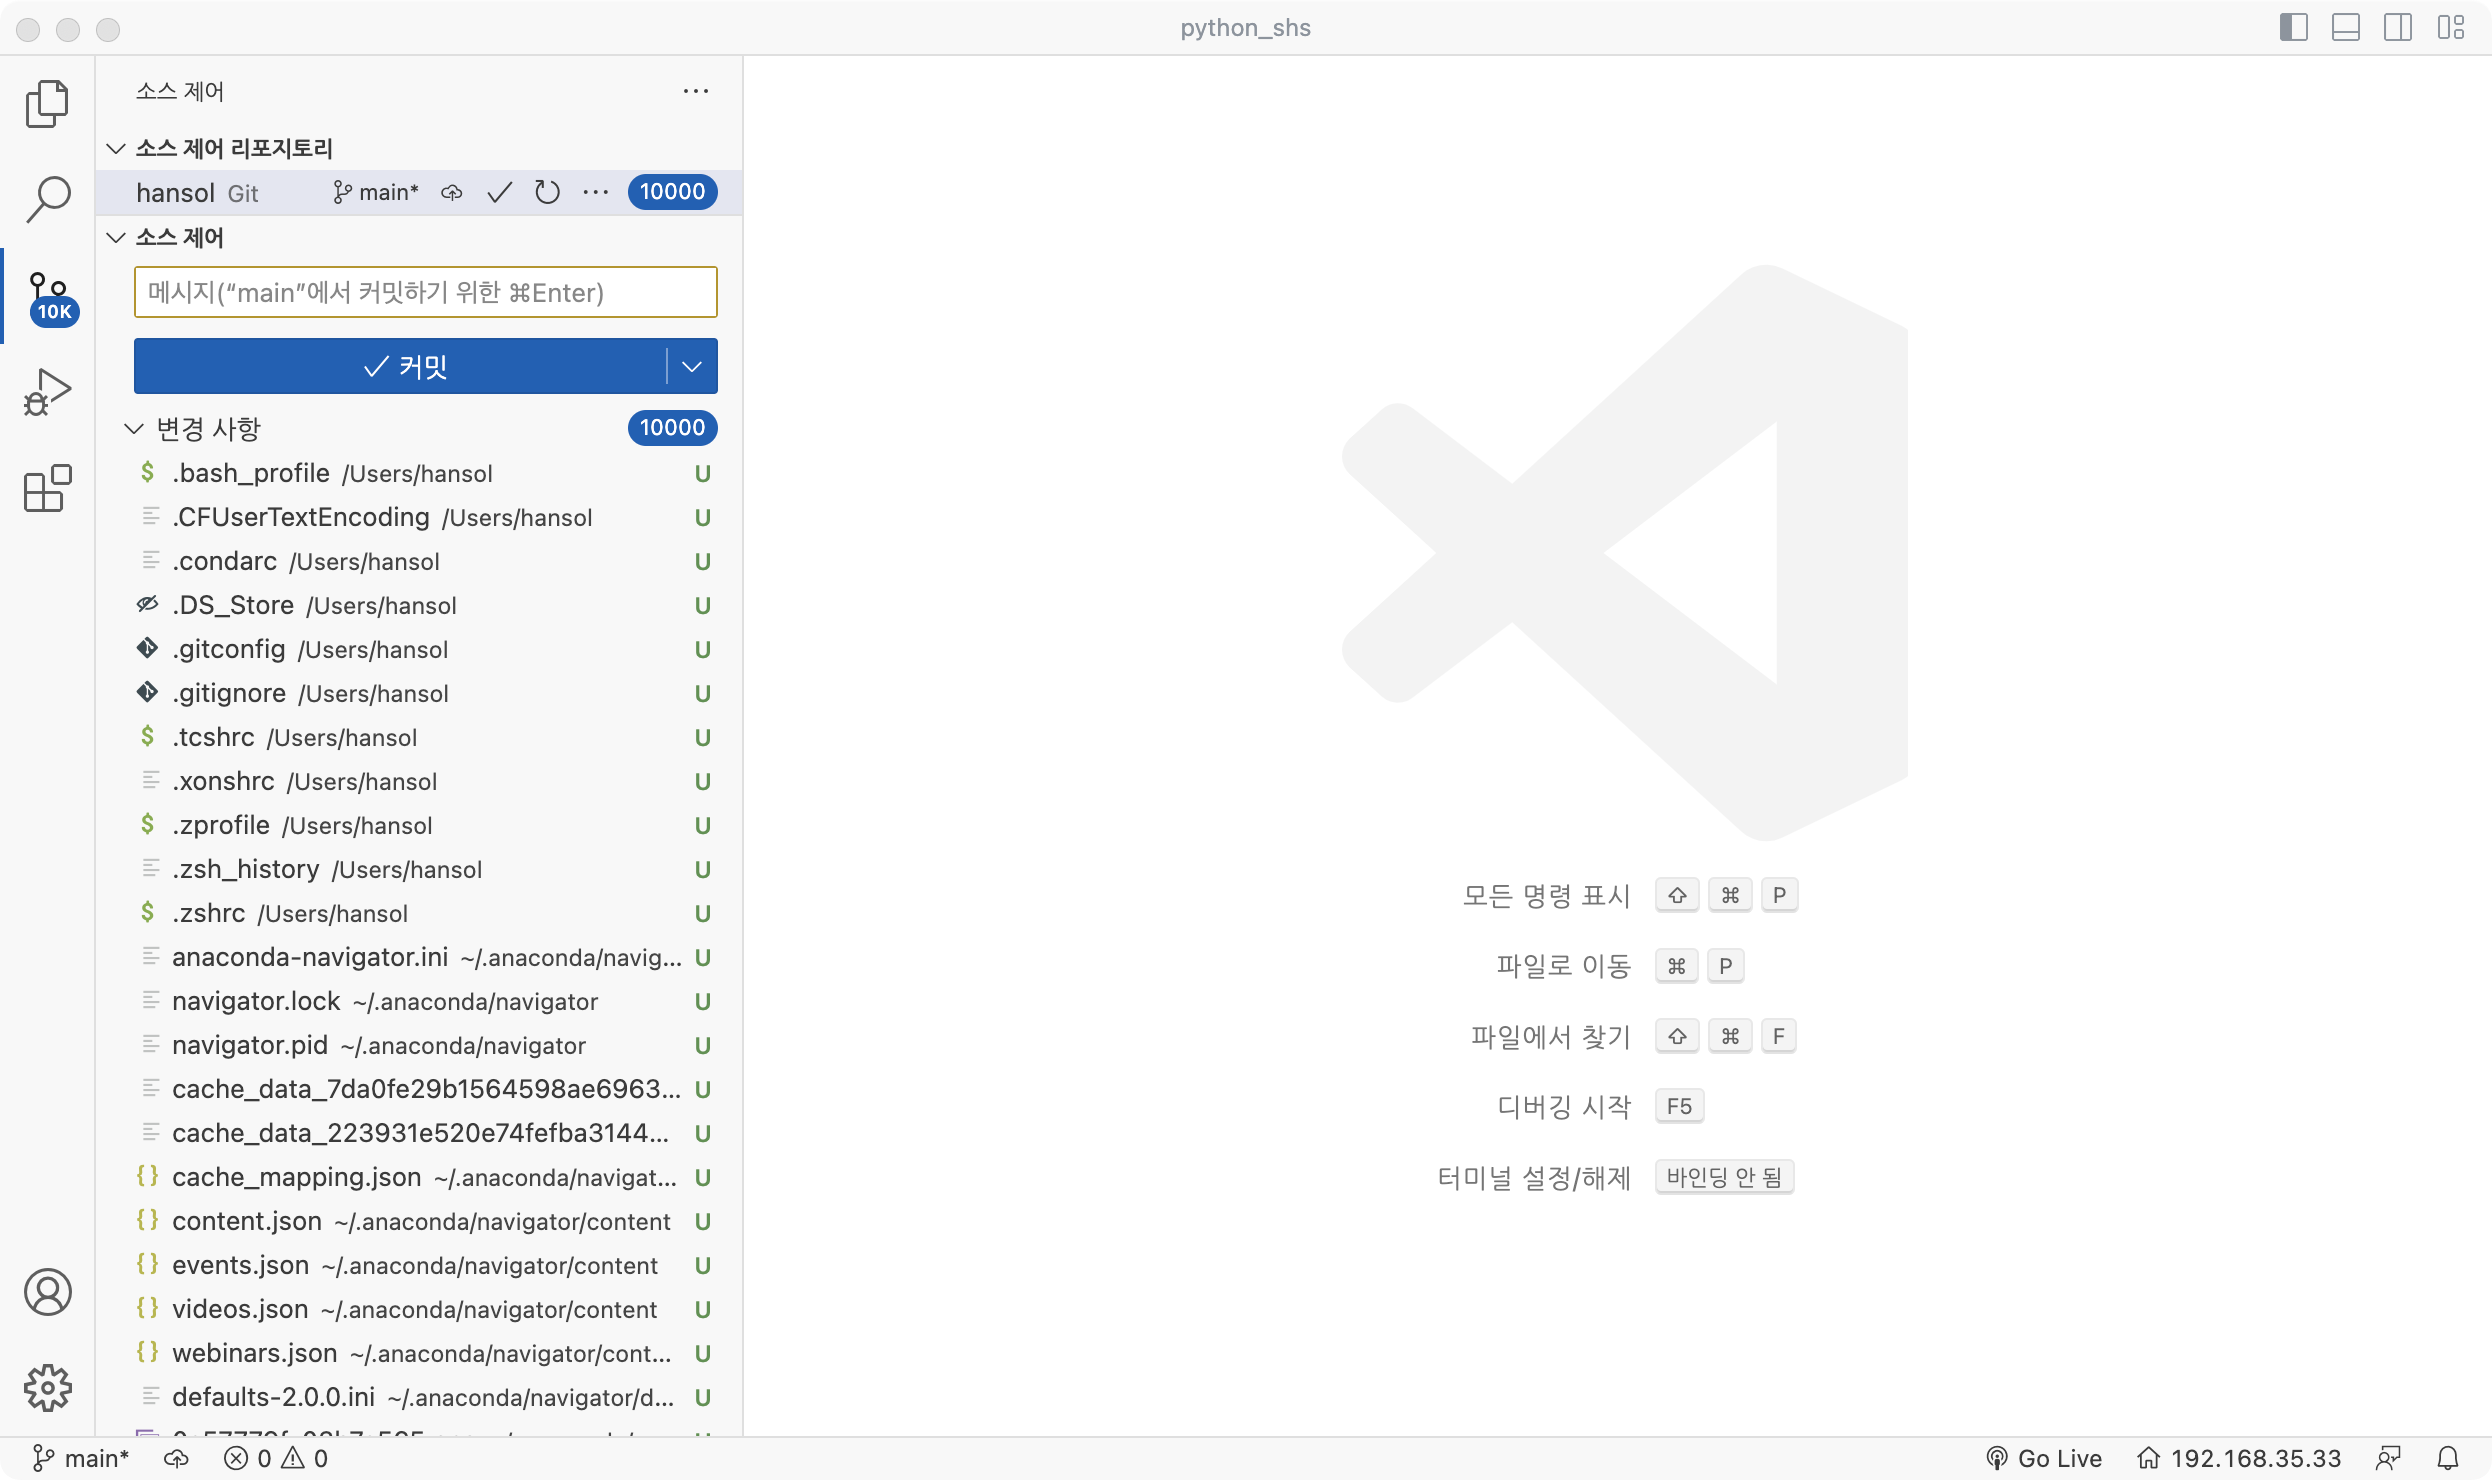
Task: Focus the commit message input field
Action: 426,292
